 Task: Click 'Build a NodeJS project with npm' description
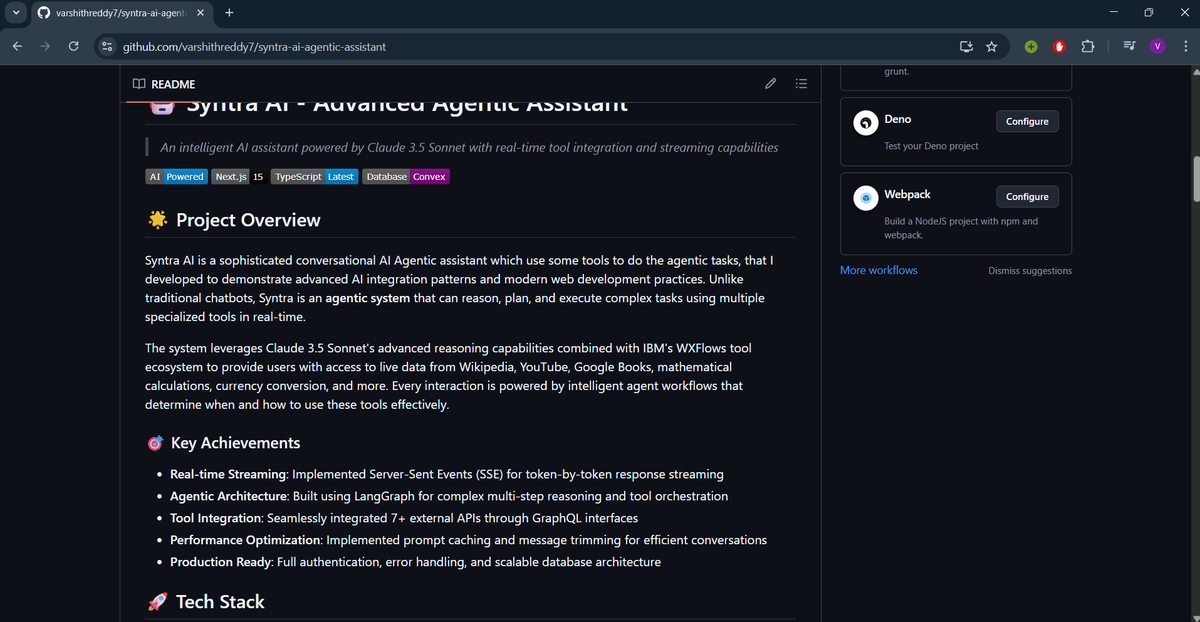point(961,228)
